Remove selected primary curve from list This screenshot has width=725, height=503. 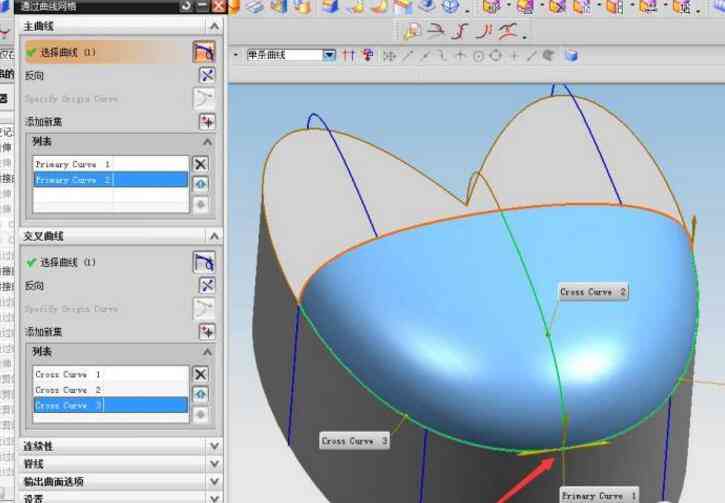coord(200,164)
